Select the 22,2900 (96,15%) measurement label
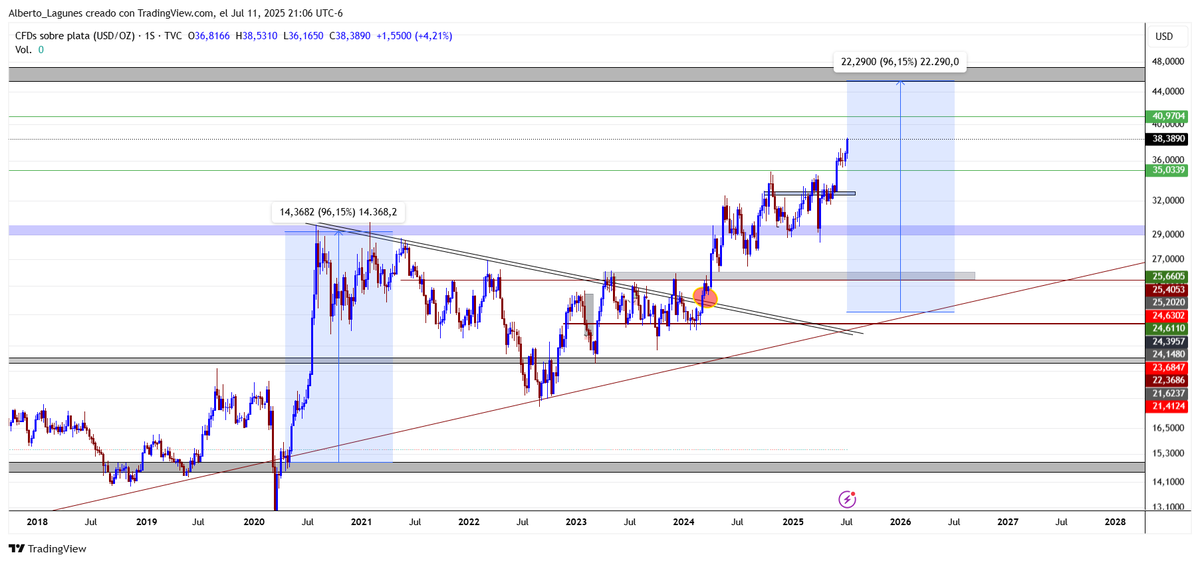Screen dimensions: 1200x563 point(900,62)
